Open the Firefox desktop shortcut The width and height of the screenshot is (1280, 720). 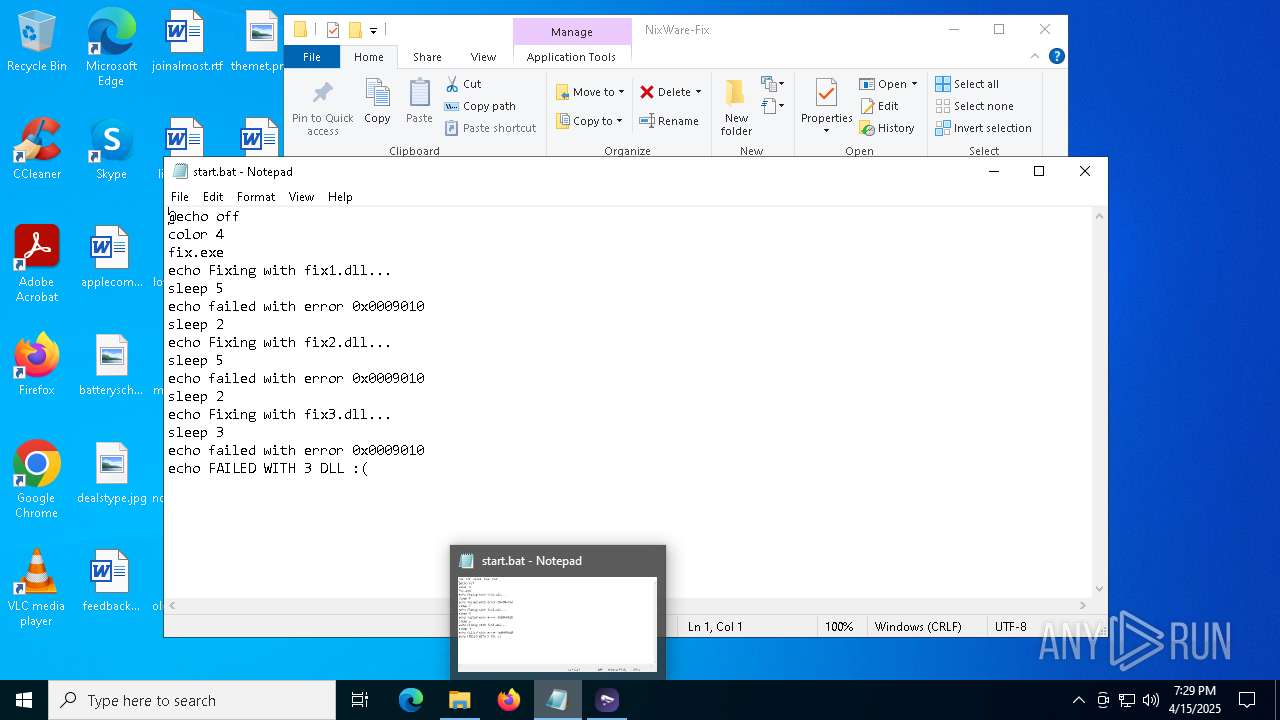coord(37,366)
